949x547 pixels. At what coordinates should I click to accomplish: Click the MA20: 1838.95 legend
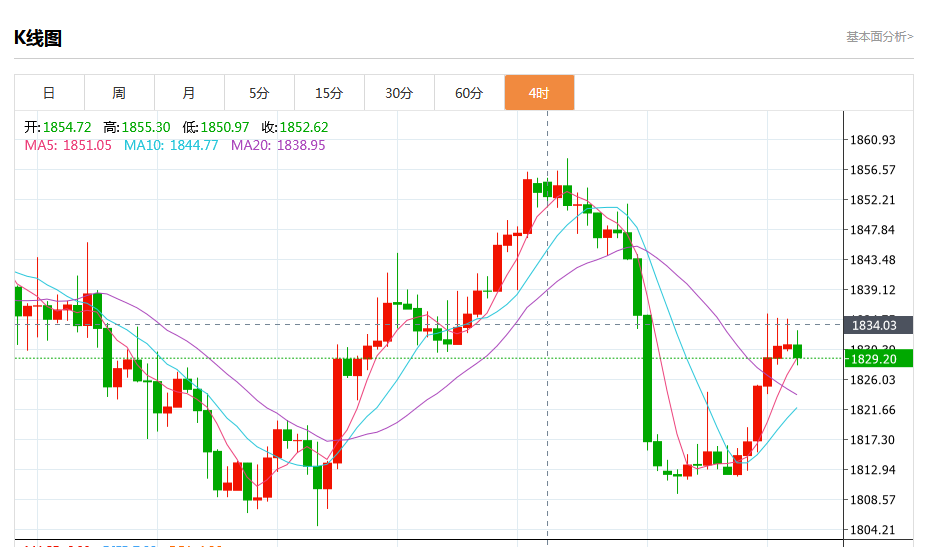[x=278, y=145]
